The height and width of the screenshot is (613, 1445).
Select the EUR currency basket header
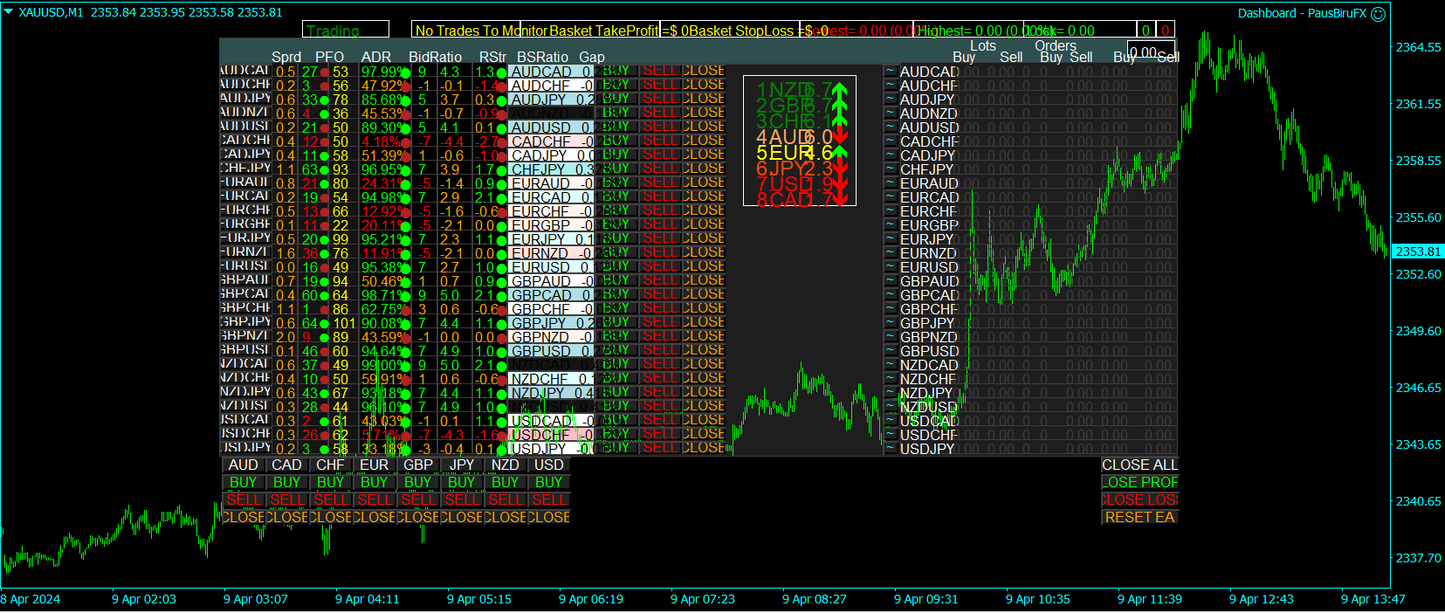[x=374, y=465]
